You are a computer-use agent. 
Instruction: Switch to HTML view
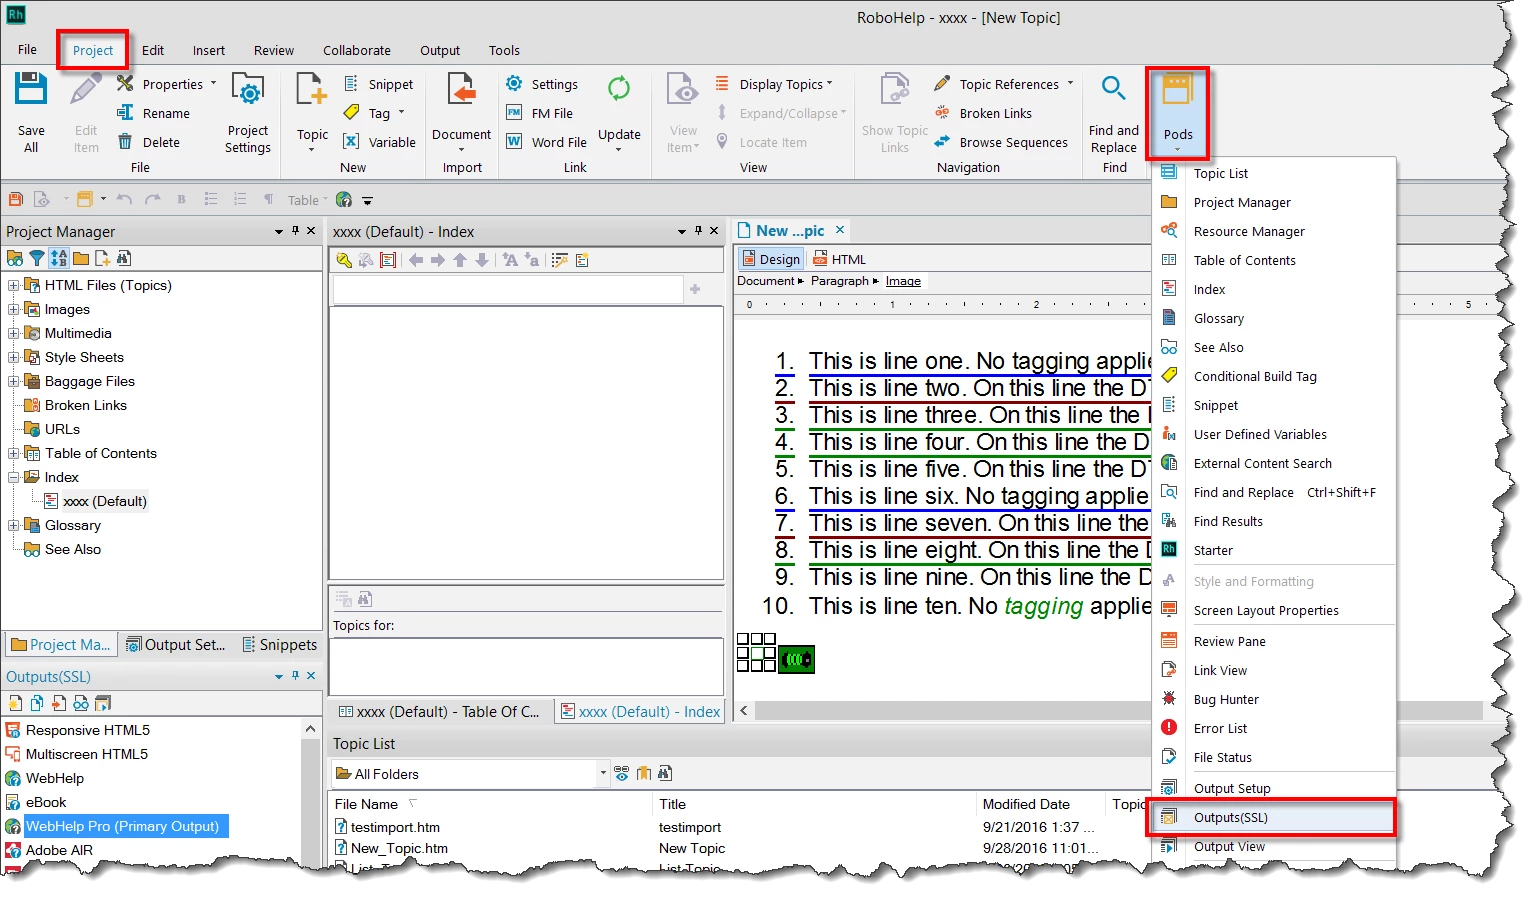click(839, 259)
